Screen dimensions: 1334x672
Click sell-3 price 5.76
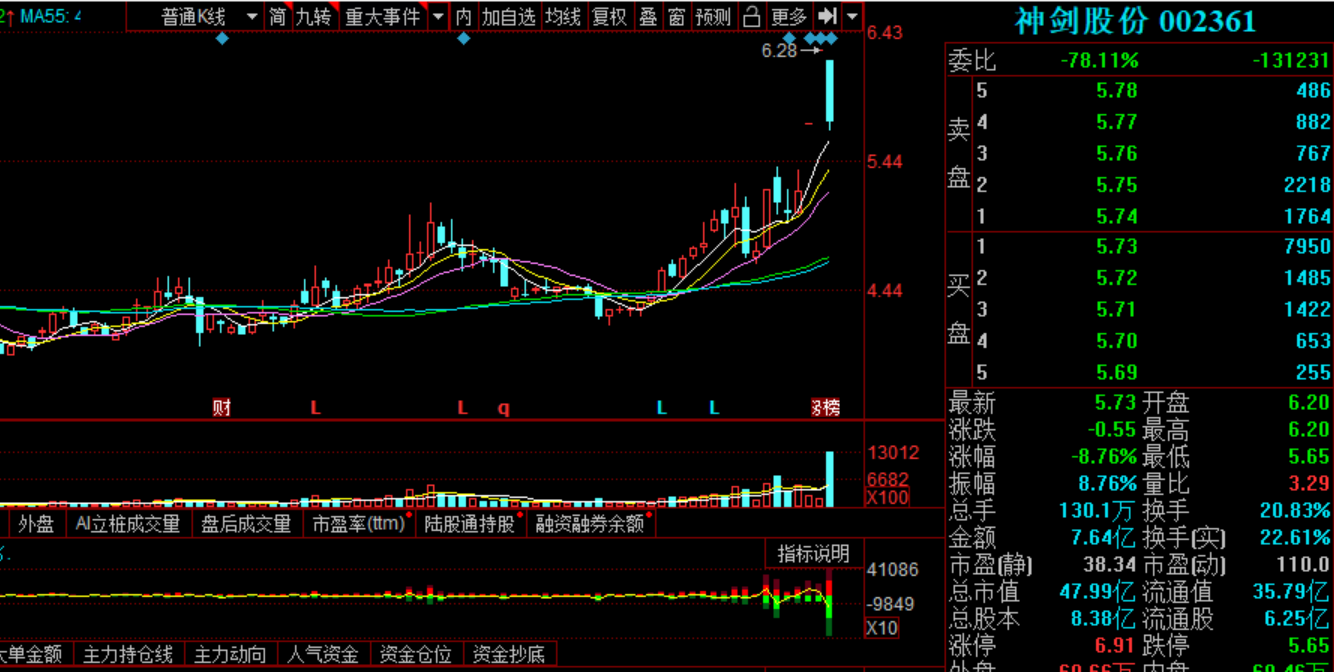click(1116, 153)
